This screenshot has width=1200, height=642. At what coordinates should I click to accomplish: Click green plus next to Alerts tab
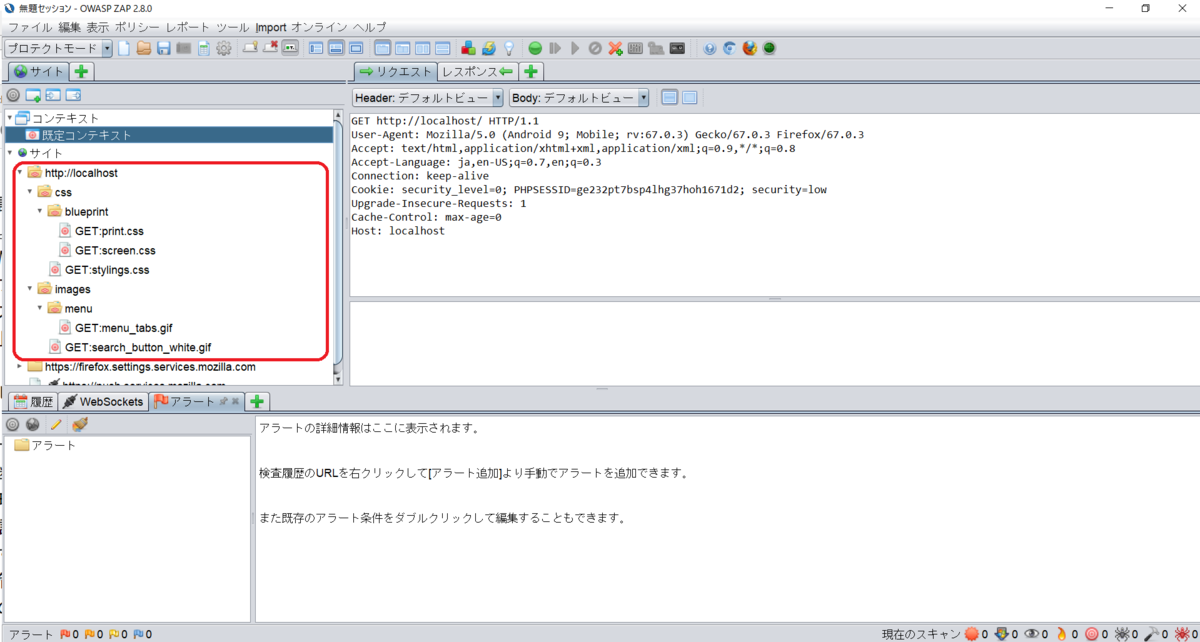(x=257, y=401)
